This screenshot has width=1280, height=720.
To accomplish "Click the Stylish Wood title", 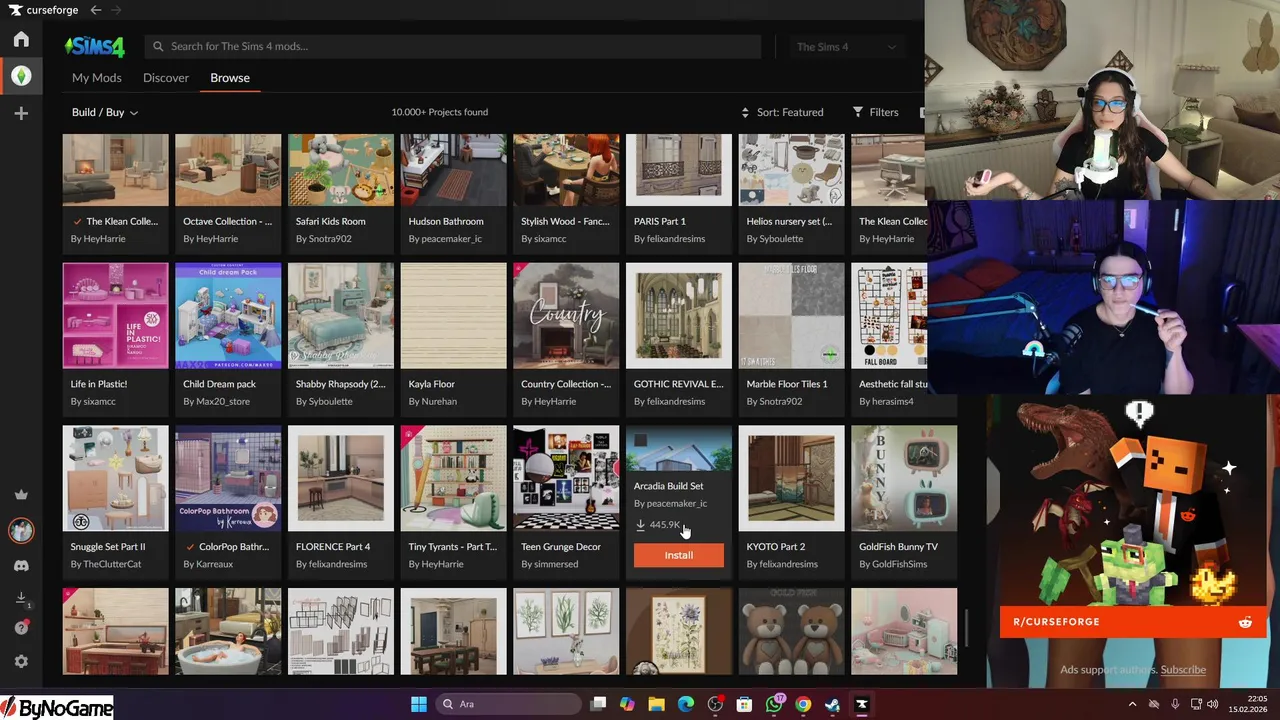I will (x=565, y=221).
